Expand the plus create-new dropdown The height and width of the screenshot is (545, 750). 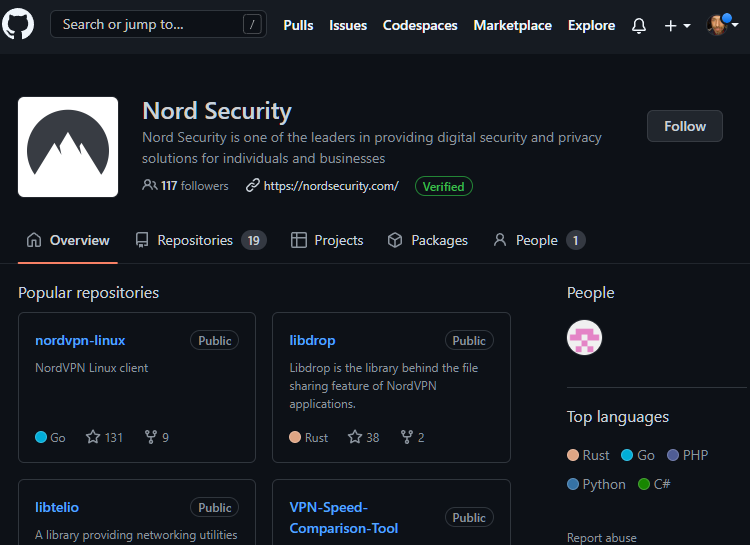pyautogui.click(x=677, y=25)
